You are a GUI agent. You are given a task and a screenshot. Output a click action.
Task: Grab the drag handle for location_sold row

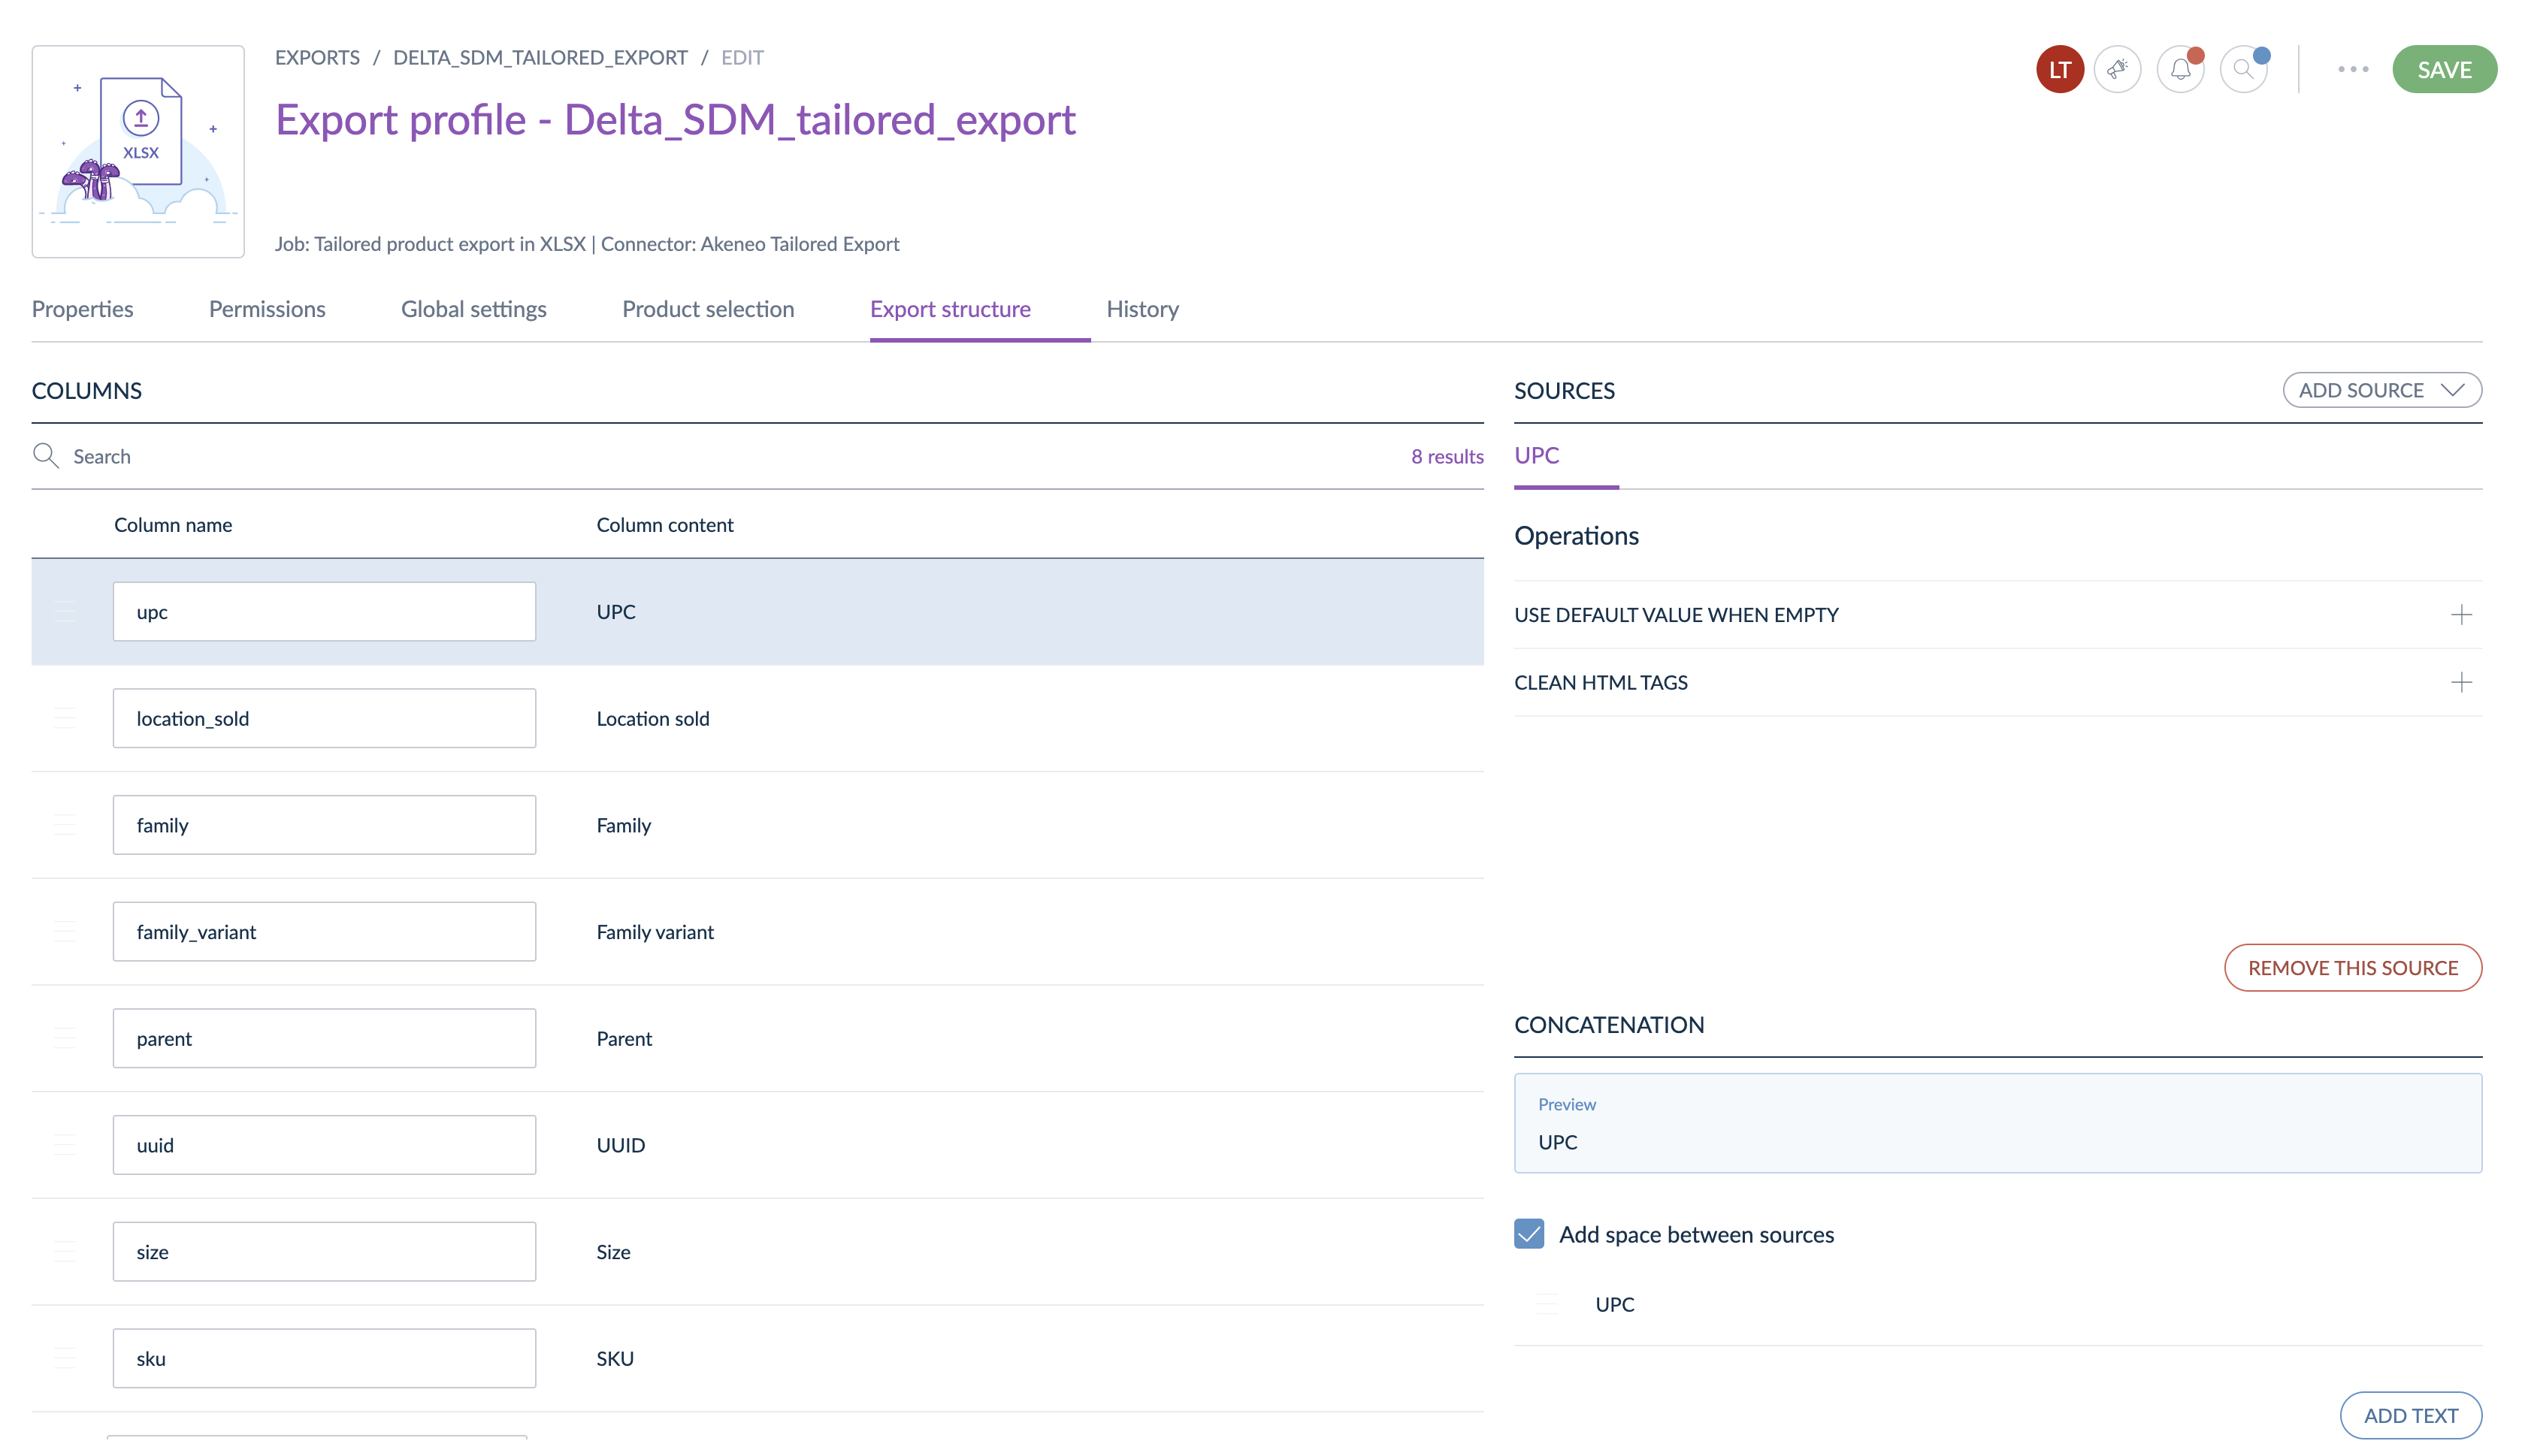pos(65,718)
